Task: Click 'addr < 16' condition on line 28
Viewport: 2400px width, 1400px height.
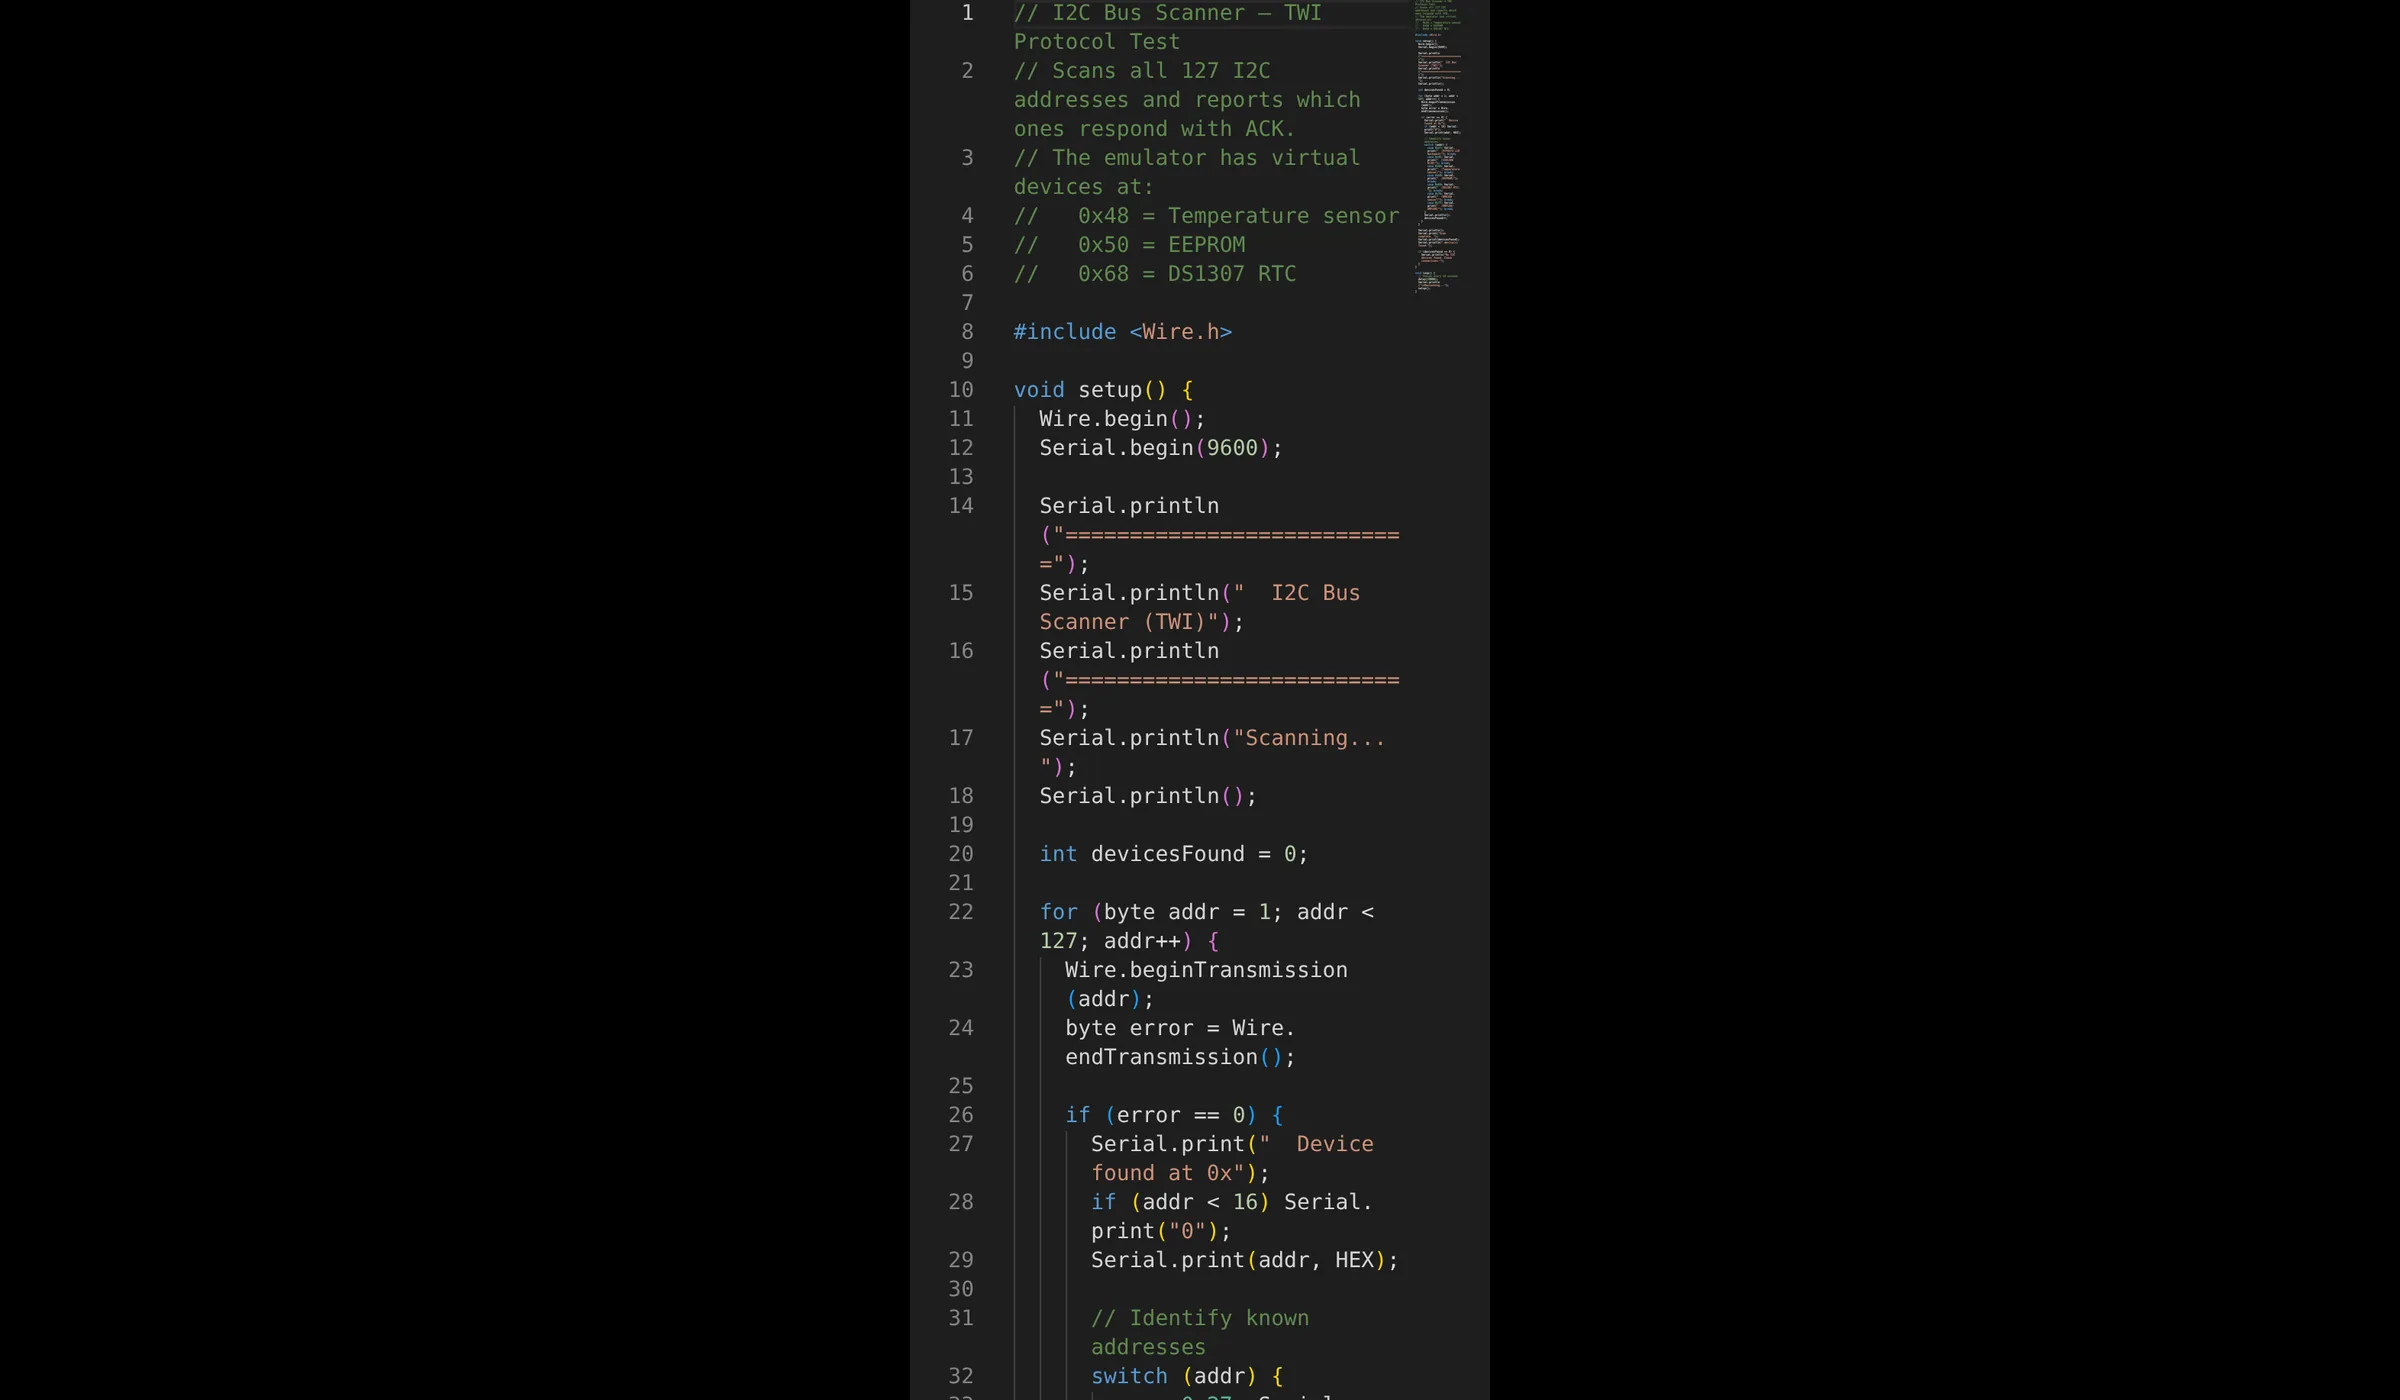Action: click(x=1200, y=1202)
